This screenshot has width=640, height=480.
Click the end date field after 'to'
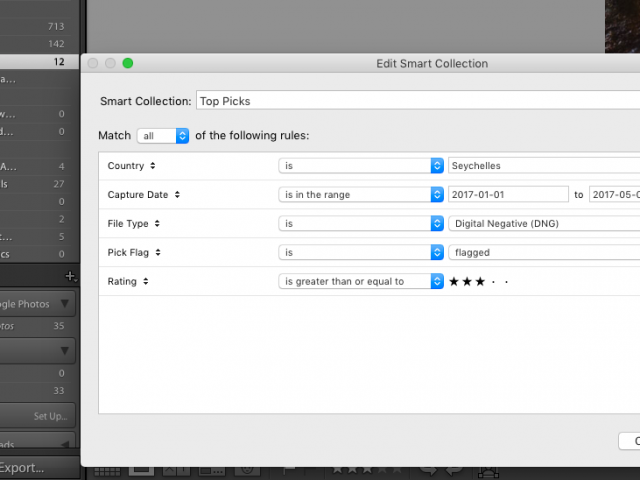(615, 195)
